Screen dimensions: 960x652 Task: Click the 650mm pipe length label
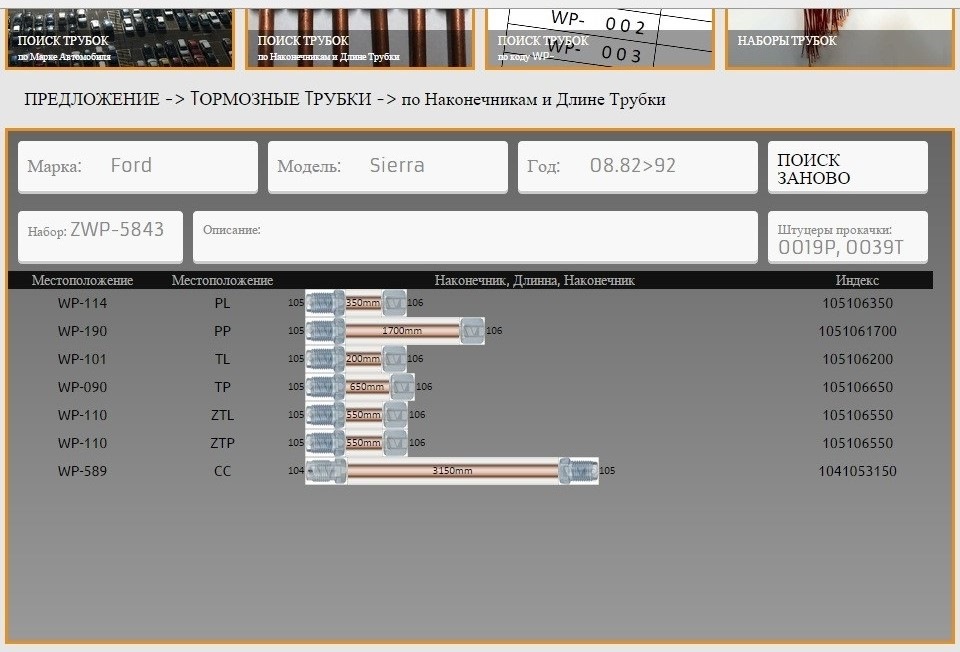pyautogui.click(x=367, y=387)
